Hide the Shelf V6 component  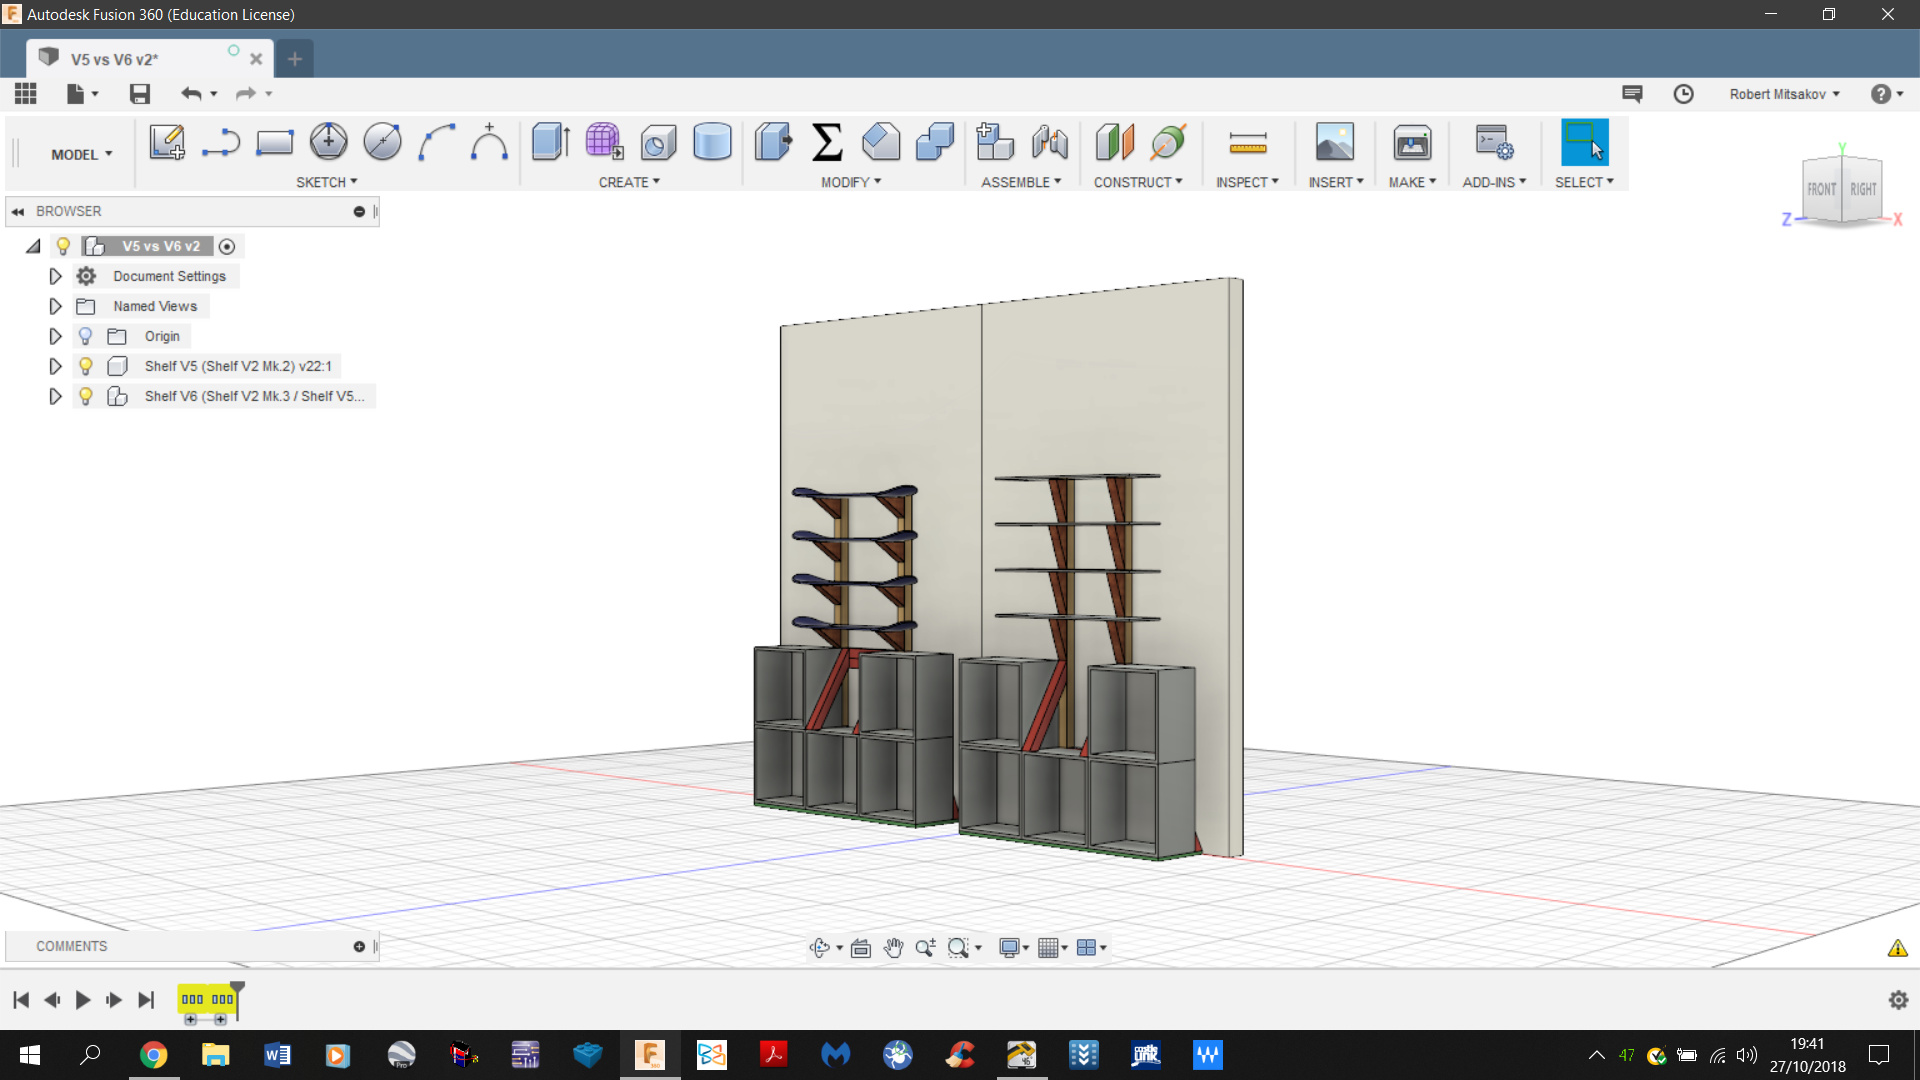click(x=85, y=396)
